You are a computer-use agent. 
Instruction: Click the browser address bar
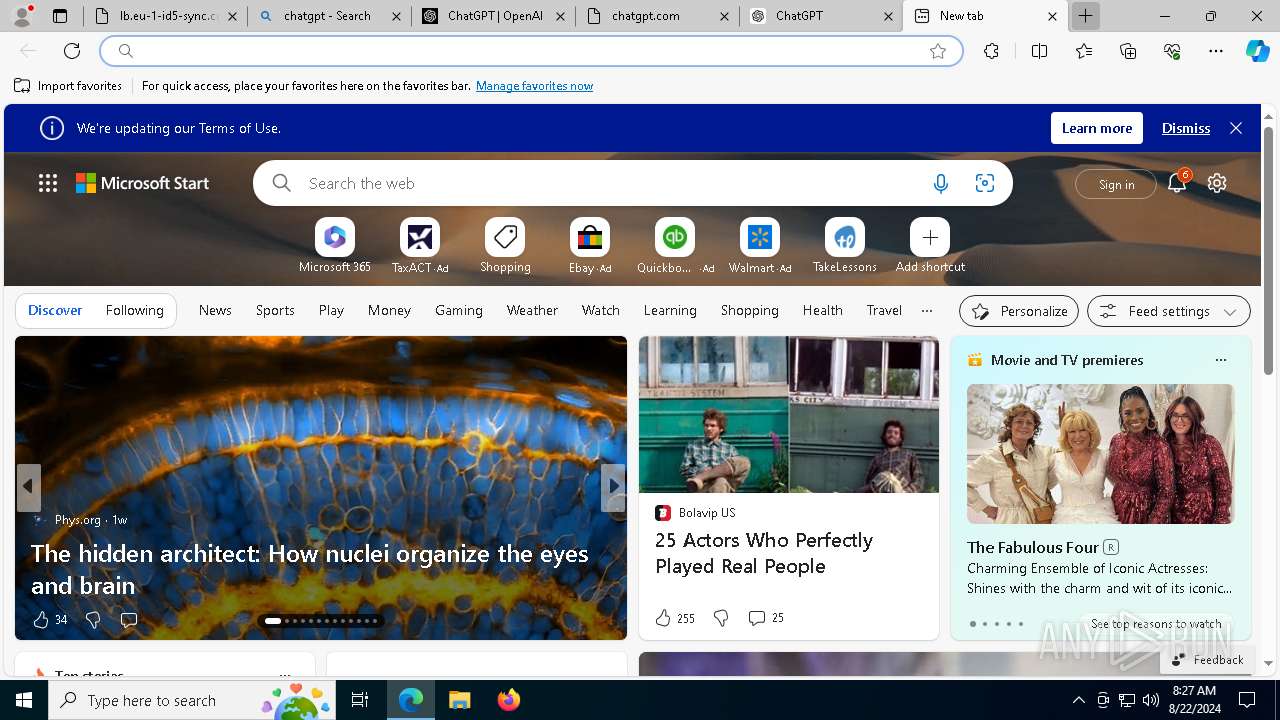(531, 51)
